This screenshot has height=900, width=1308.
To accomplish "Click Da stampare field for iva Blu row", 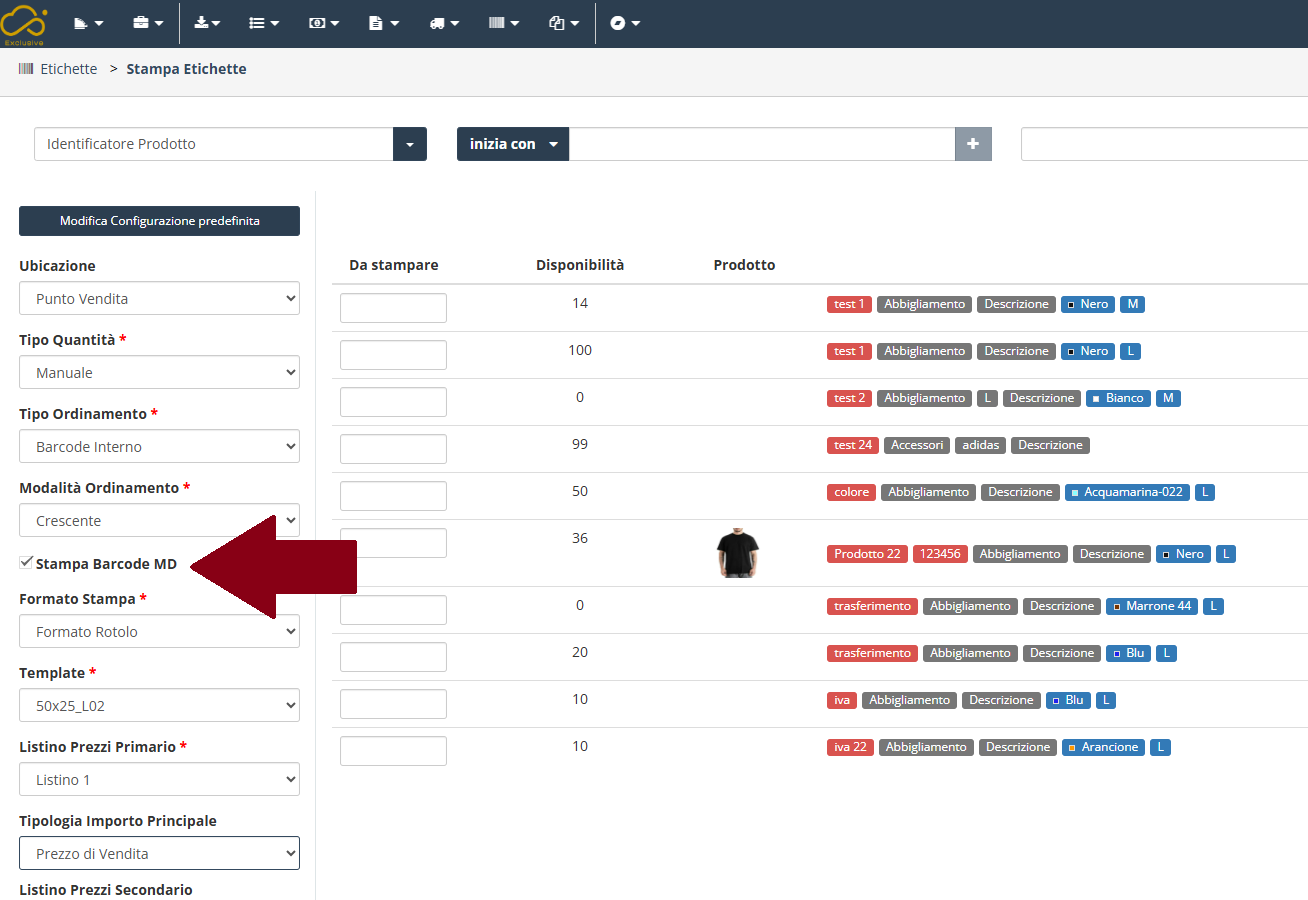I will click(393, 703).
